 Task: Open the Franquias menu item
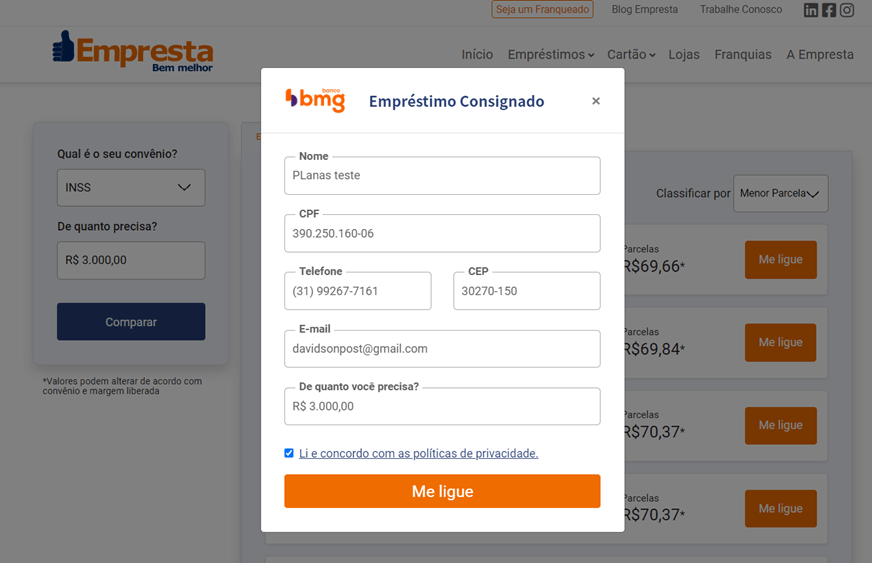pos(743,55)
